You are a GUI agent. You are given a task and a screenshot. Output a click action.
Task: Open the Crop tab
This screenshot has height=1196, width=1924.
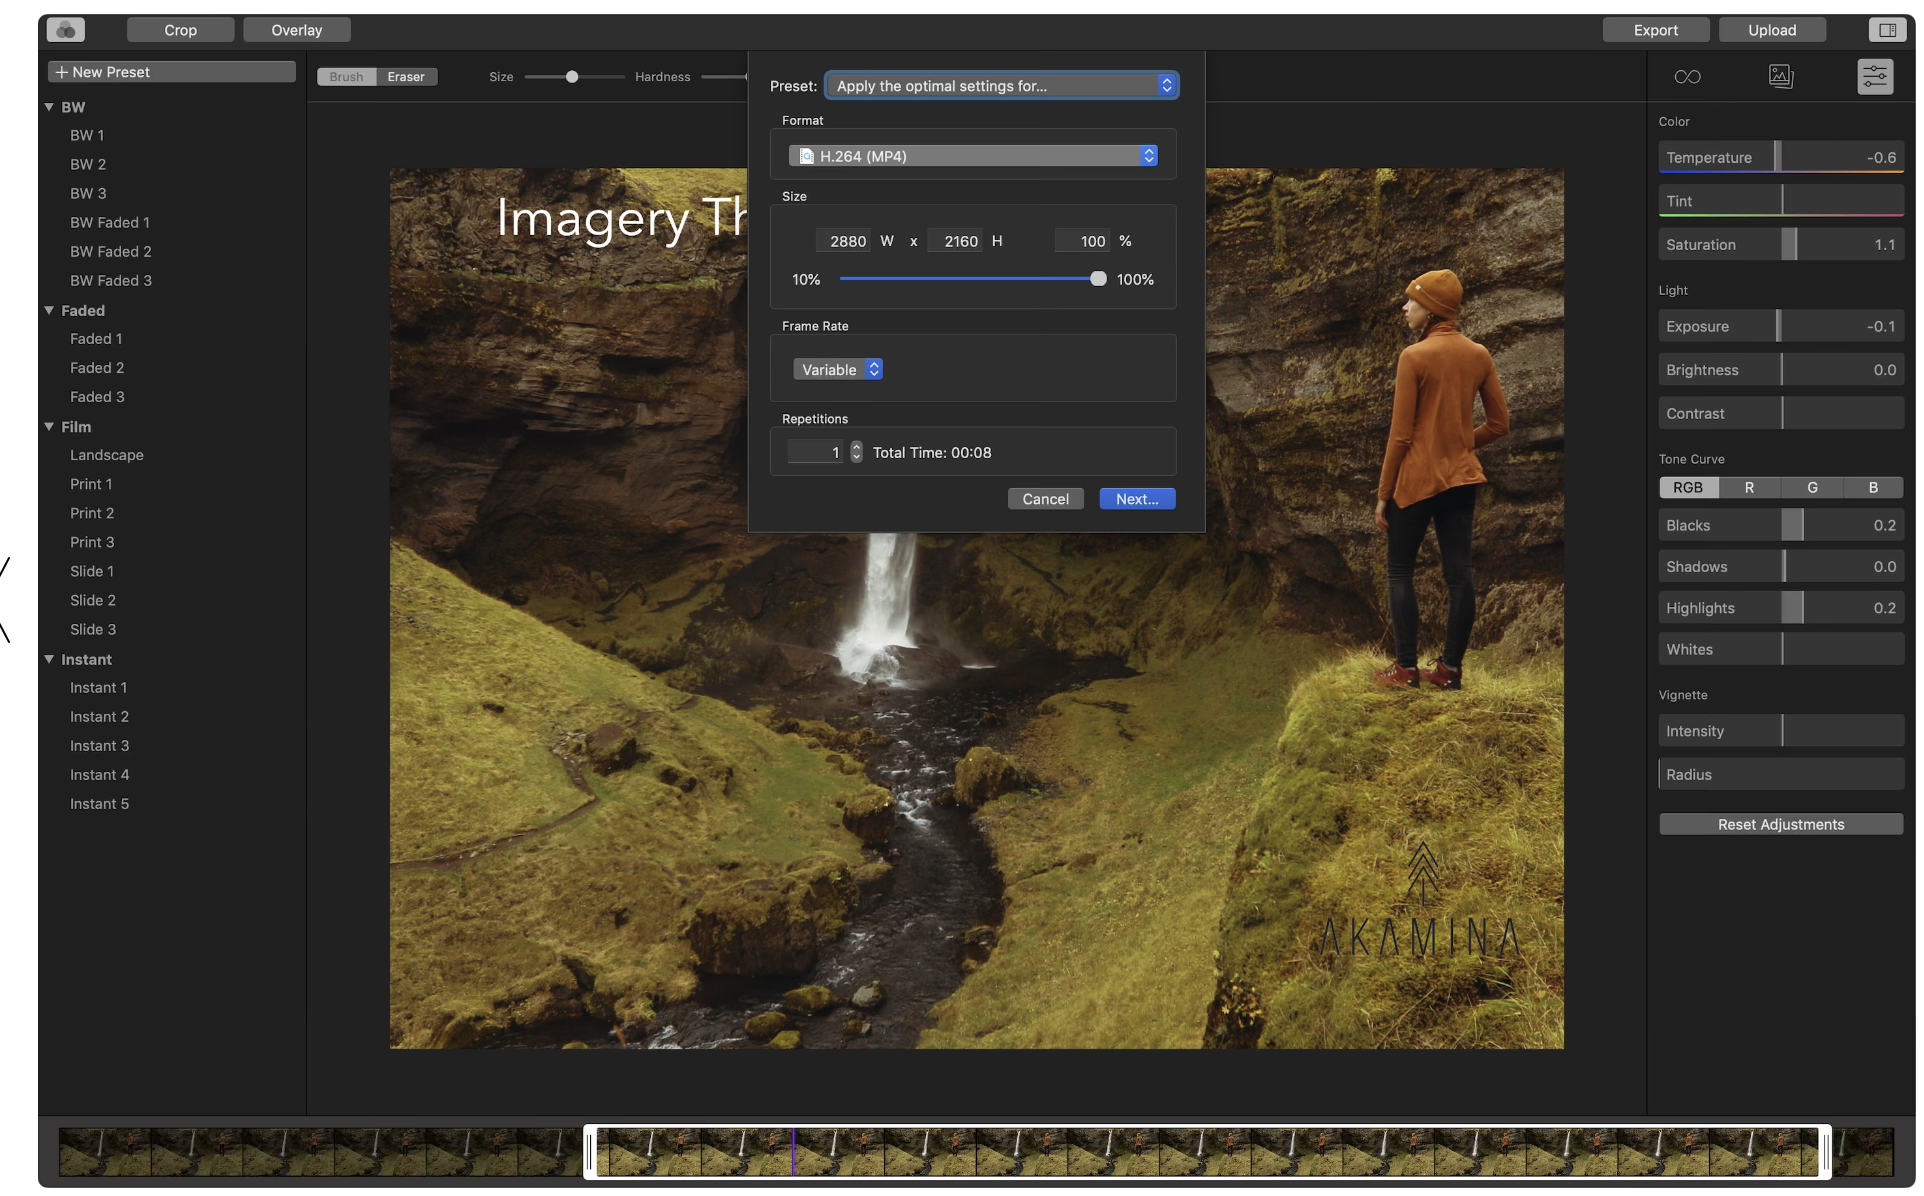coord(180,30)
